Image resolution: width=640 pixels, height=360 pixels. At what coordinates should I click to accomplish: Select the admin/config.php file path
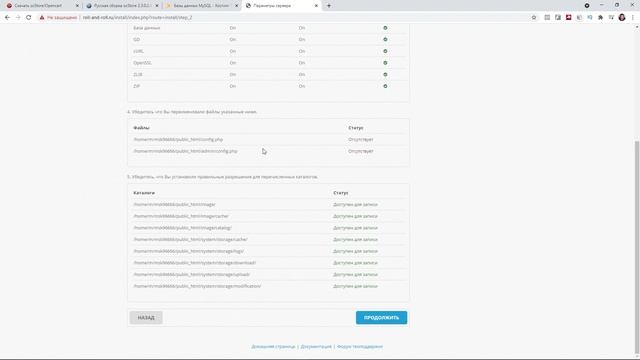tap(185, 151)
